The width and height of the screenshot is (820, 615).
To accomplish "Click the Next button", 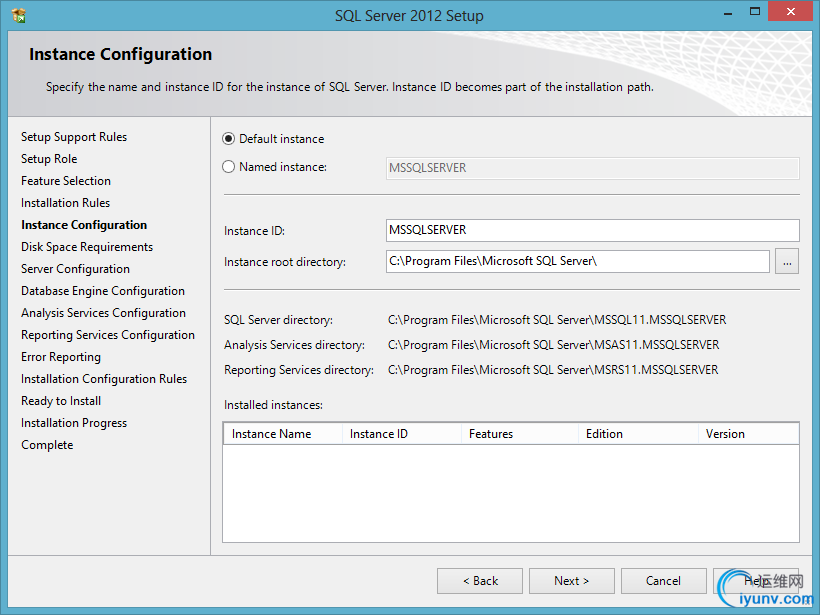I will [x=572, y=581].
